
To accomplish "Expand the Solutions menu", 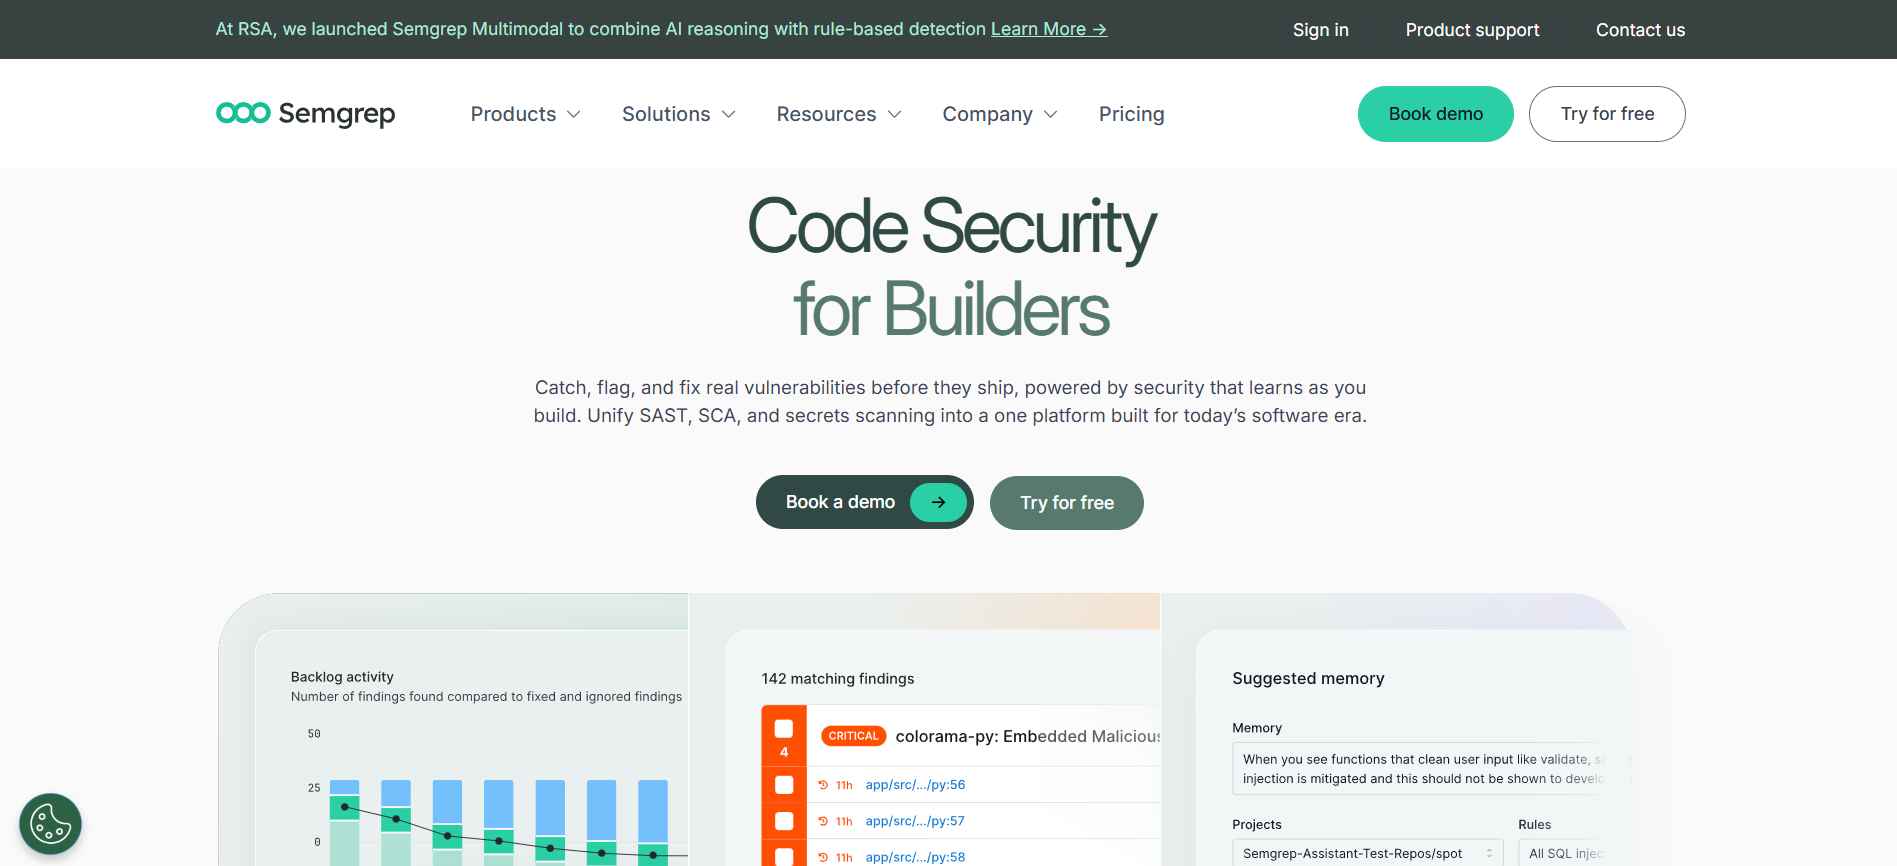I will [679, 114].
